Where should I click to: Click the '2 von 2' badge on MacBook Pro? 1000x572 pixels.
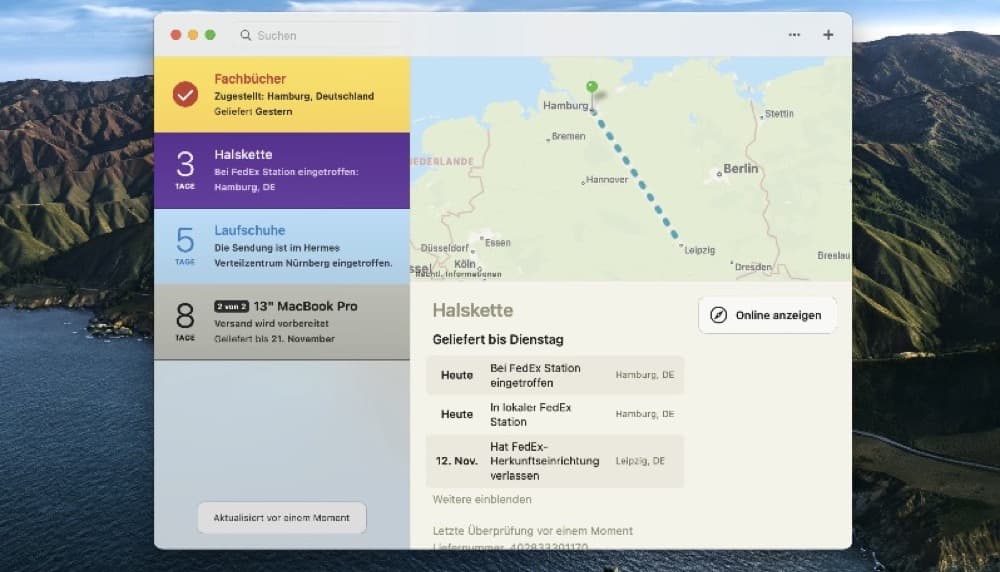click(x=231, y=307)
